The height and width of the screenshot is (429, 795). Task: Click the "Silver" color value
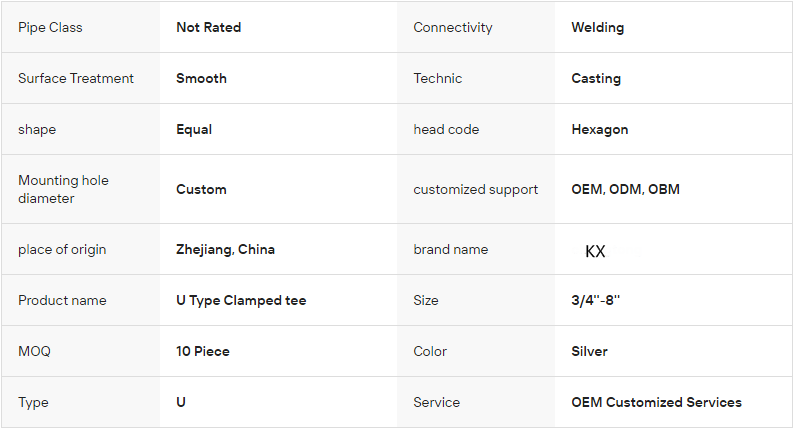[589, 351]
